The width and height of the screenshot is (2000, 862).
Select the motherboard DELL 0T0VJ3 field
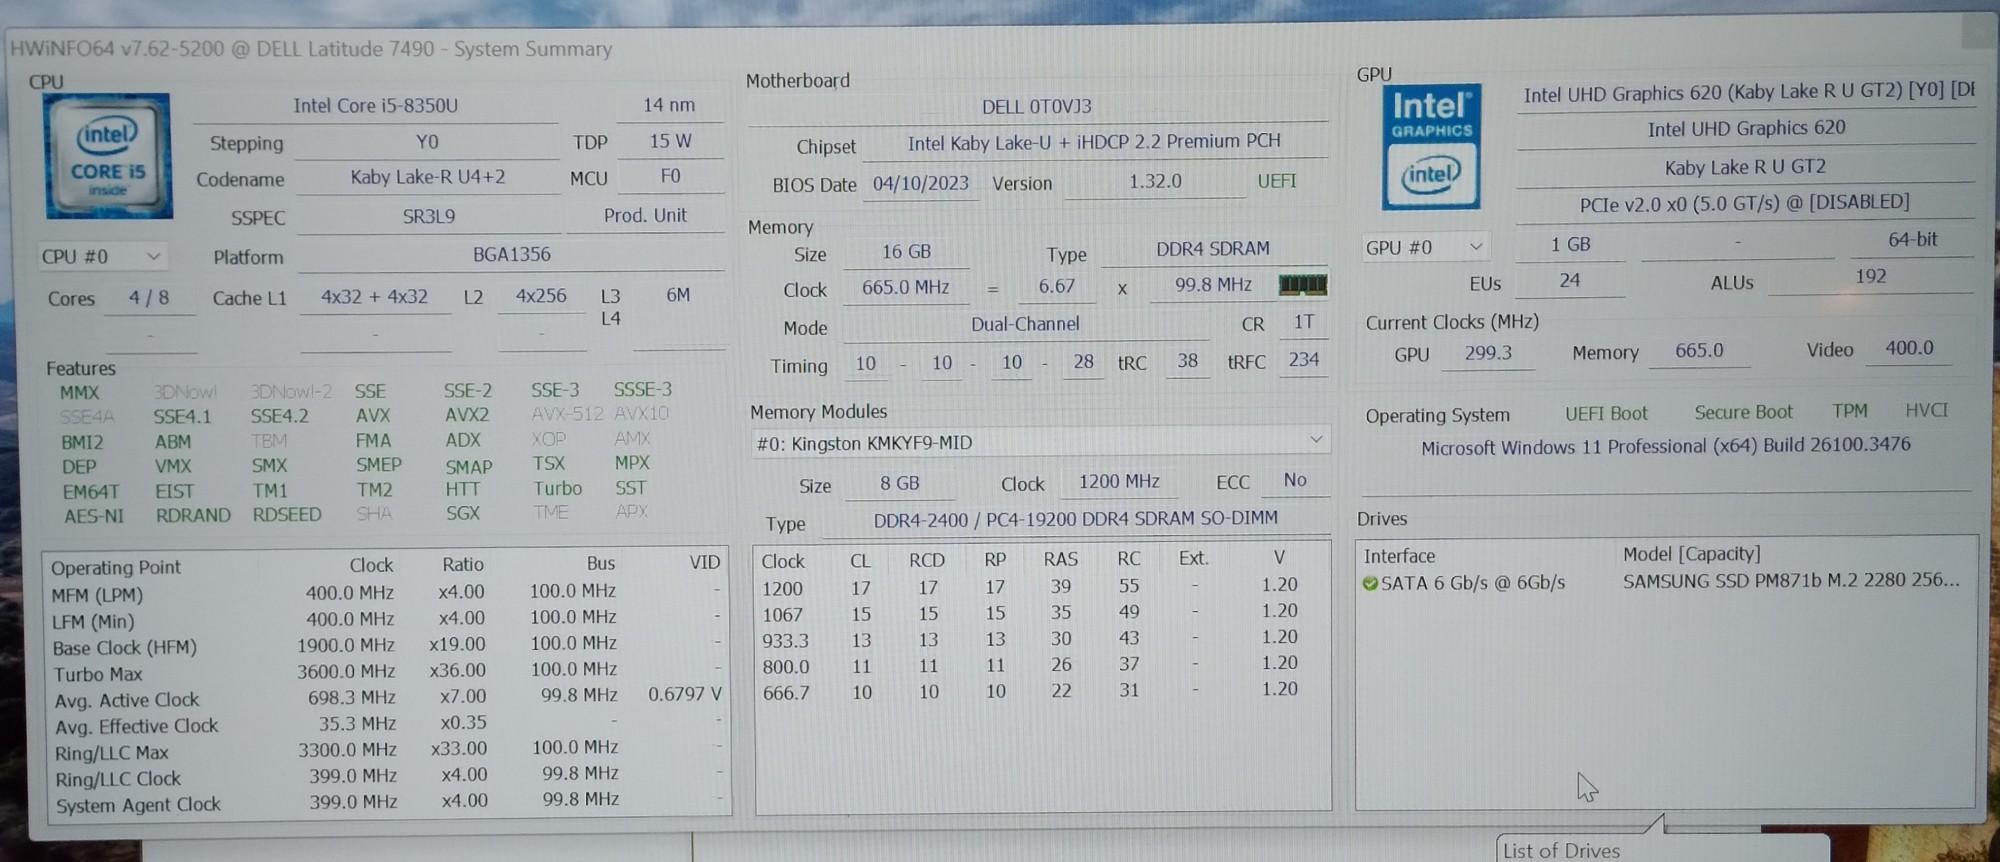(1037, 107)
